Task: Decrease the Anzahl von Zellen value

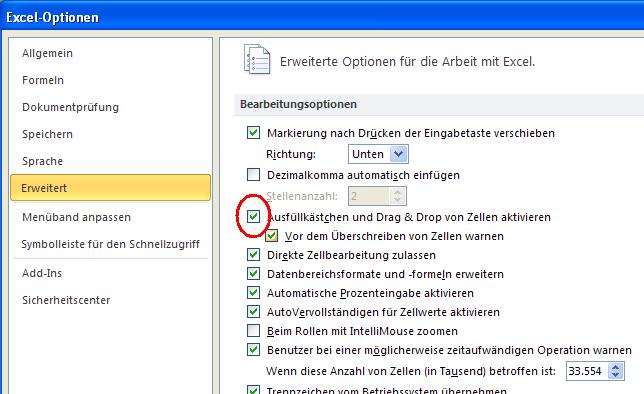Action: (x=615, y=375)
